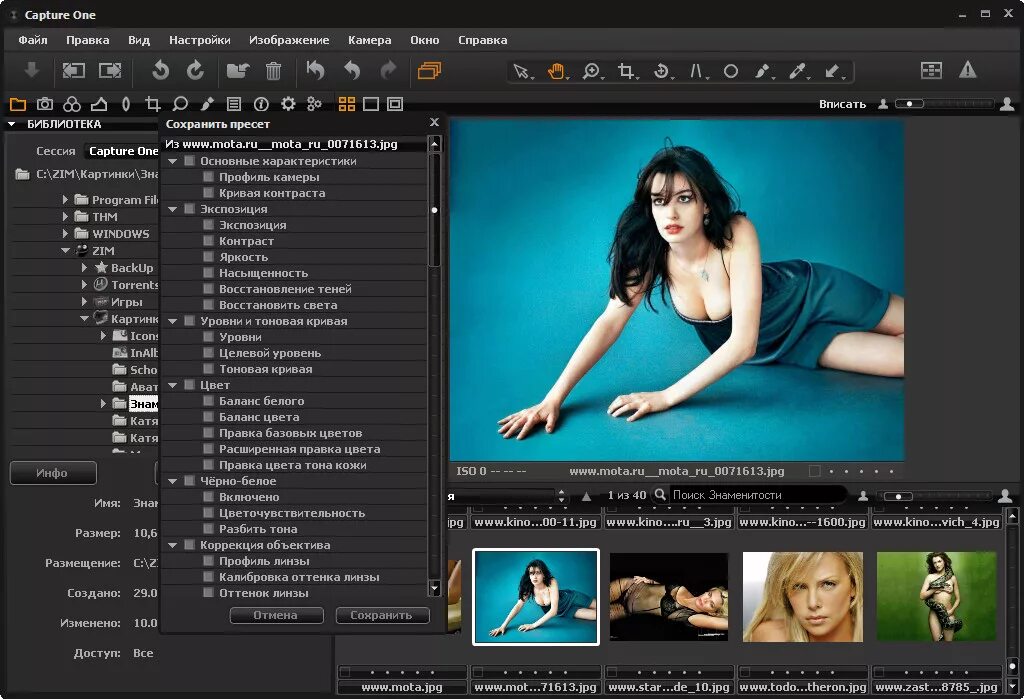Select the zoom magnifier tool
This screenshot has height=699, width=1024.
pyautogui.click(x=591, y=71)
